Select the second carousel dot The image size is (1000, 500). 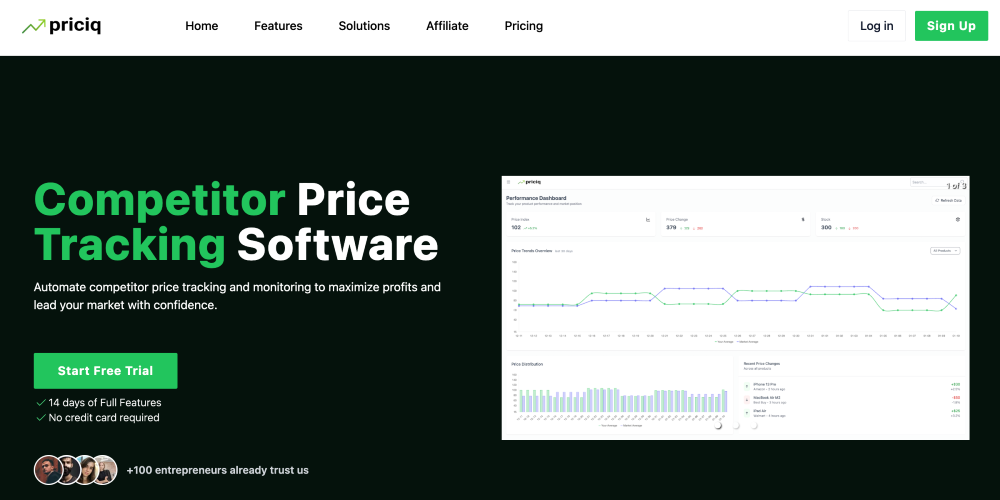point(736,425)
